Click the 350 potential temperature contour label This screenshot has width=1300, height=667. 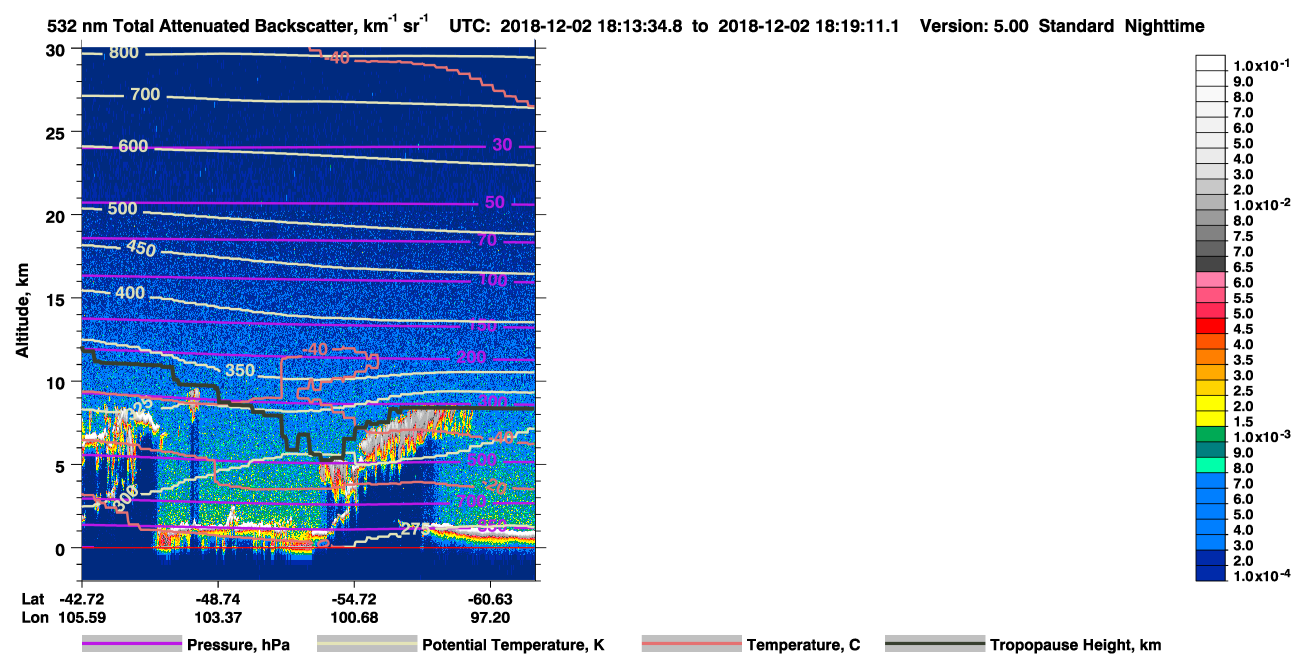(238, 370)
